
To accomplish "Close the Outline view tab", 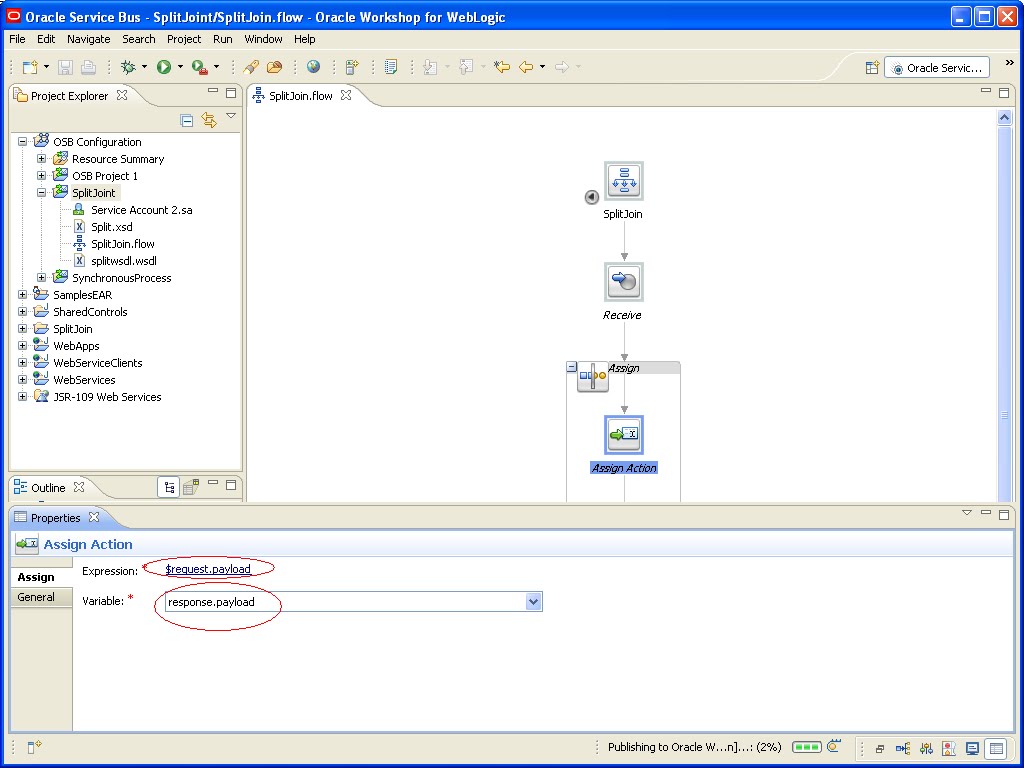I will pyautogui.click(x=79, y=487).
